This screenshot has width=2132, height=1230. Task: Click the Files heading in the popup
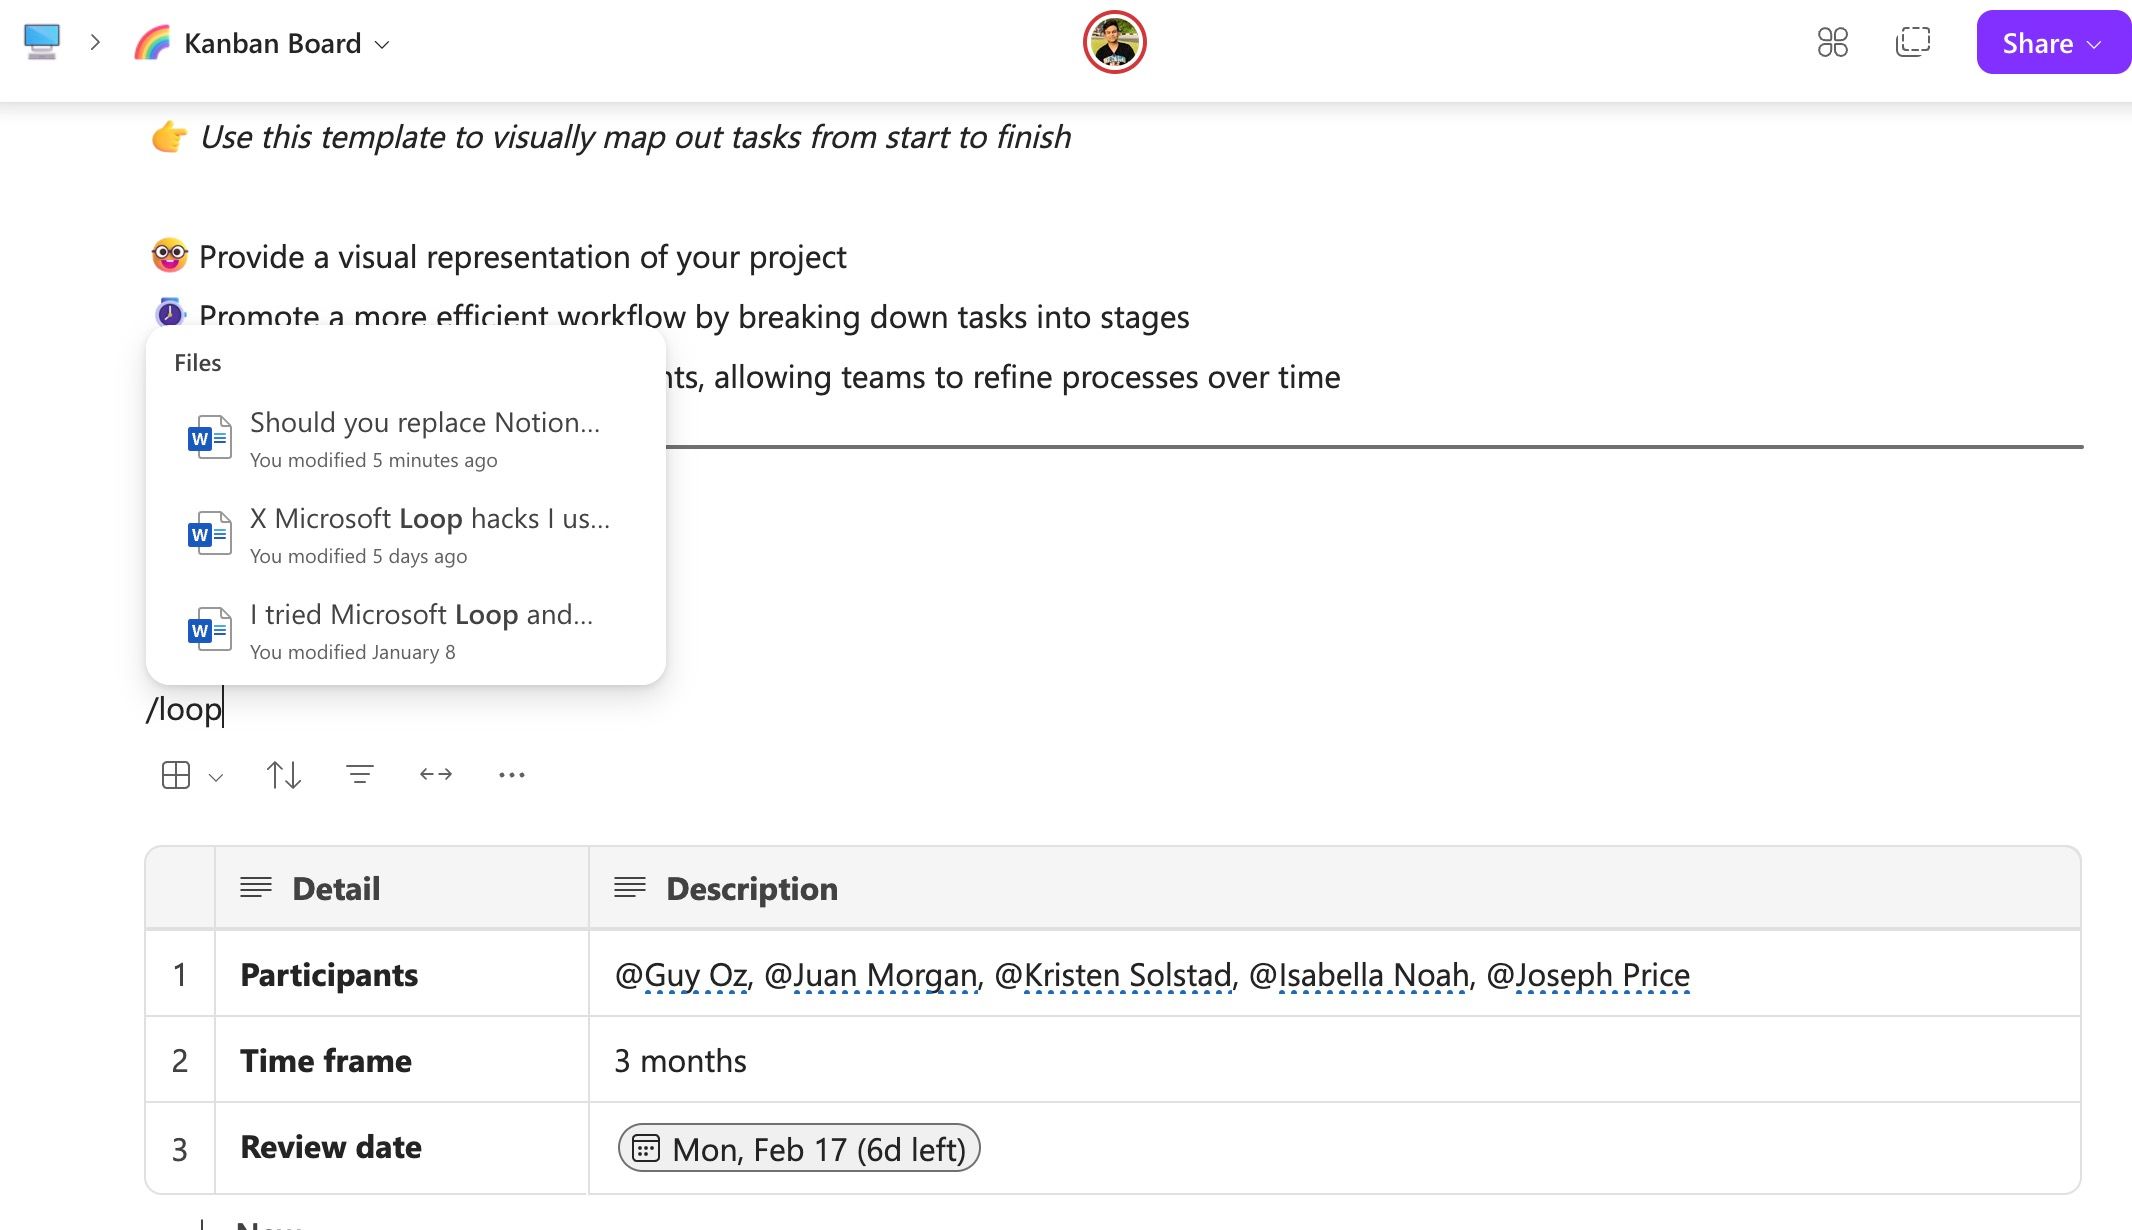[x=197, y=363]
